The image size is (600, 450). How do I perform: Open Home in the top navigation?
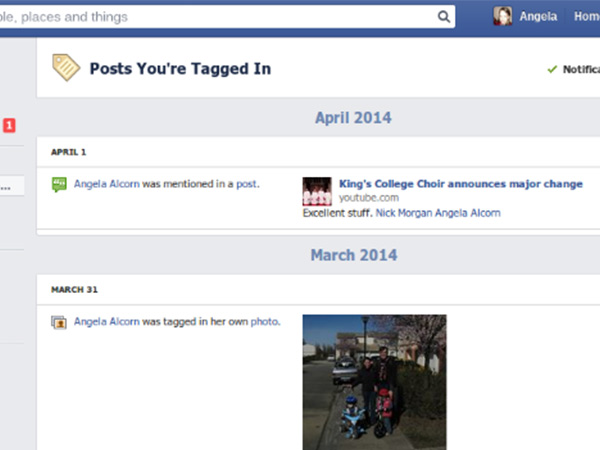(x=587, y=16)
